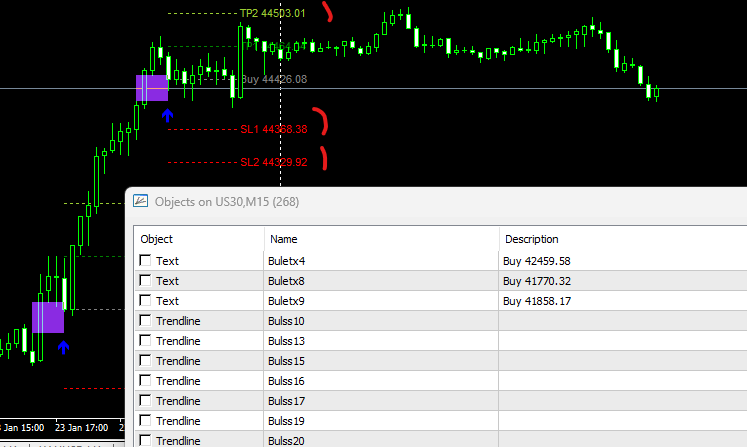Select the Bulss20 name cell
The height and width of the screenshot is (447, 747).
click(381, 440)
